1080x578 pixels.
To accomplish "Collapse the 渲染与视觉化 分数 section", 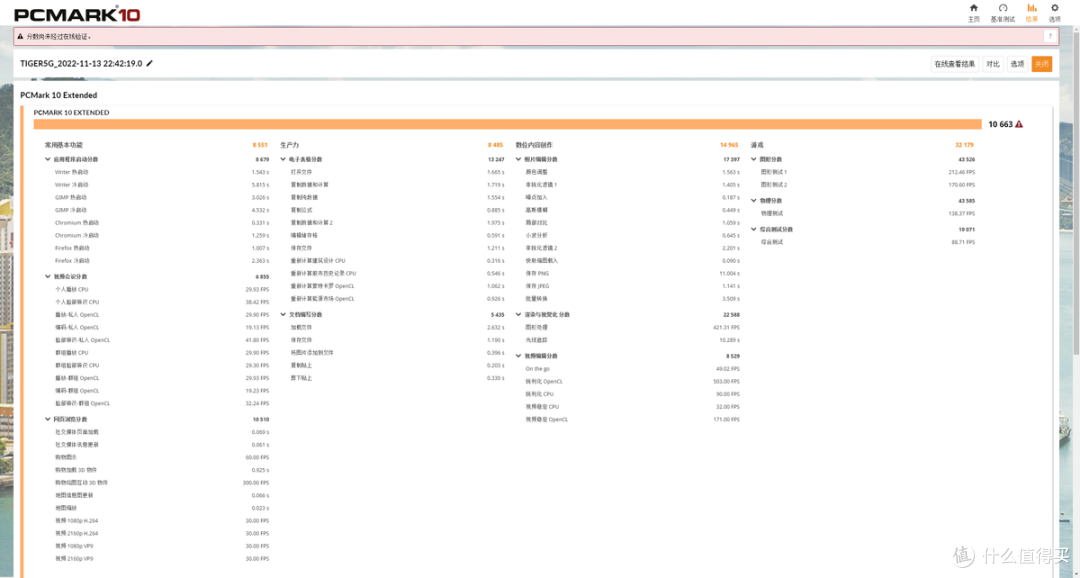I will (x=519, y=314).
